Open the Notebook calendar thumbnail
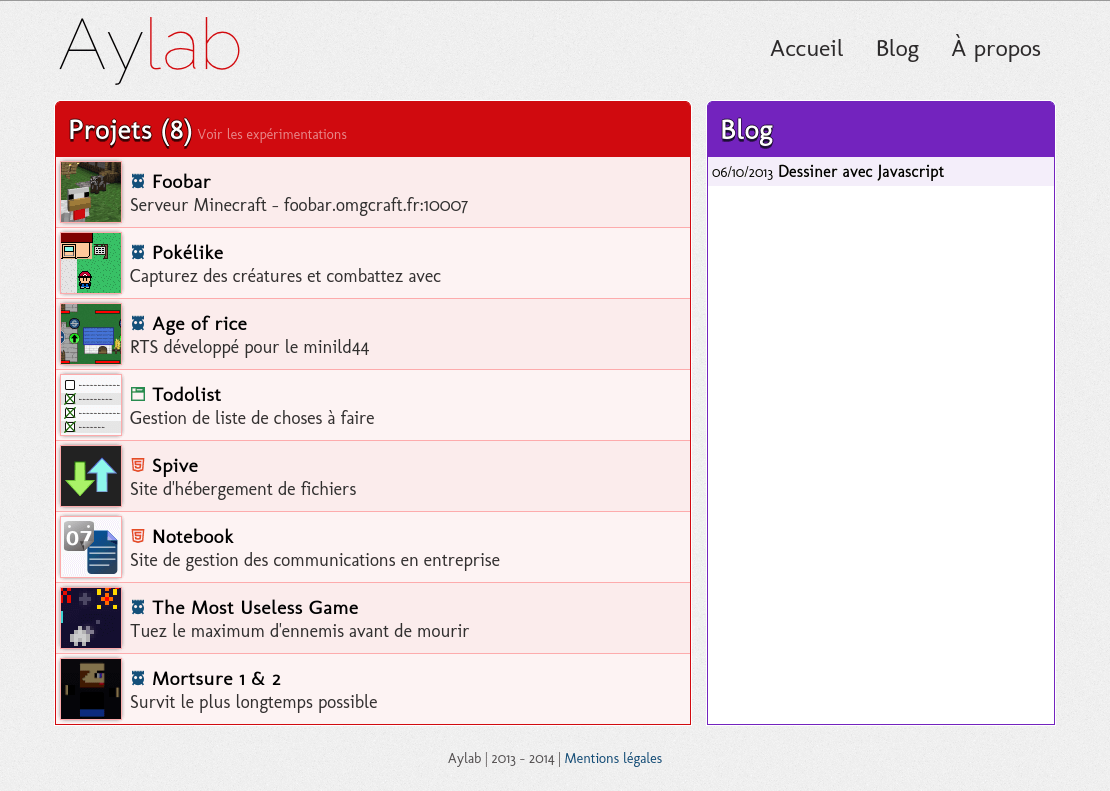This screenshot has height=791, width=1110. 91,547
